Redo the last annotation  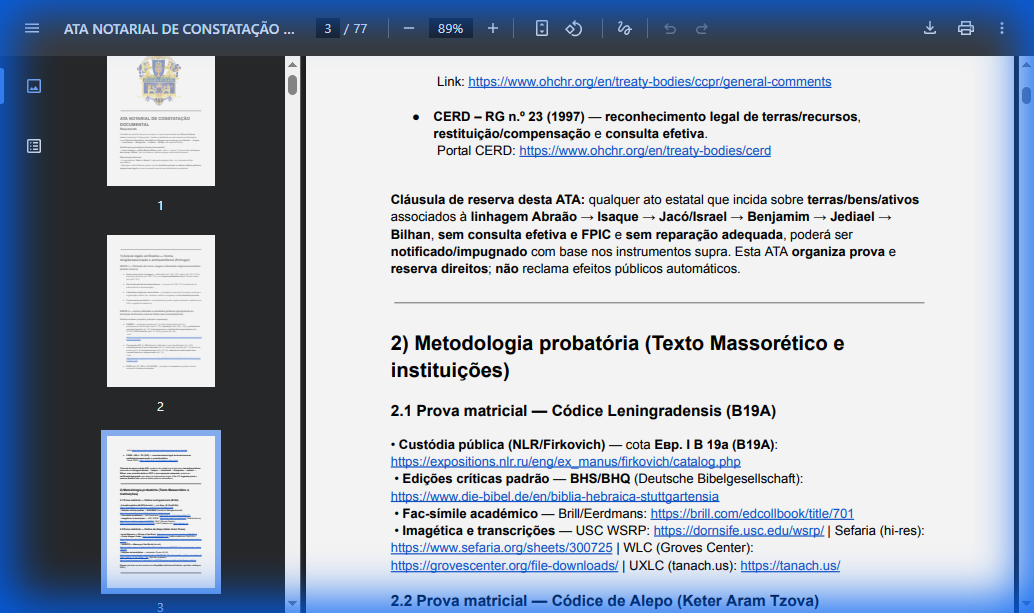[x=700, y=28]
